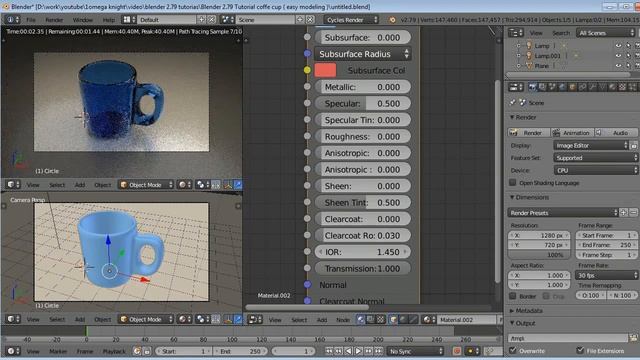This screenshot has height=360, width=640.
Task: Click the screen layout browse icon
Action: 129,20
